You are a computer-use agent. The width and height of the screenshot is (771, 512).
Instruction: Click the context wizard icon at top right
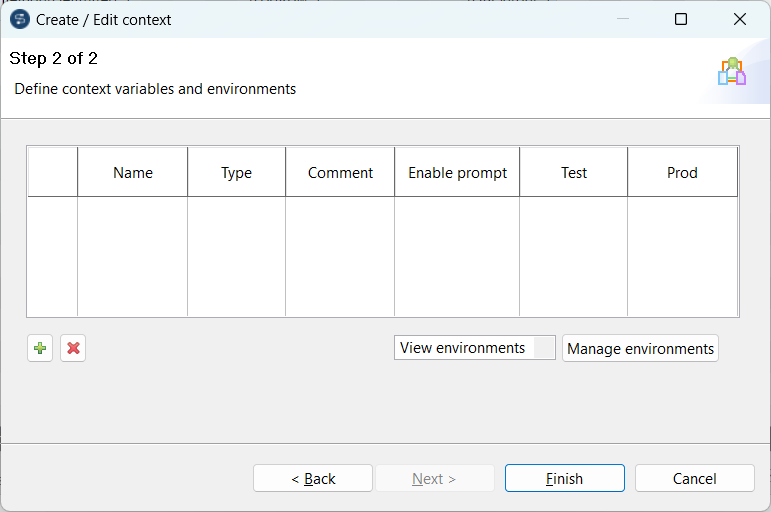point(732,72)
